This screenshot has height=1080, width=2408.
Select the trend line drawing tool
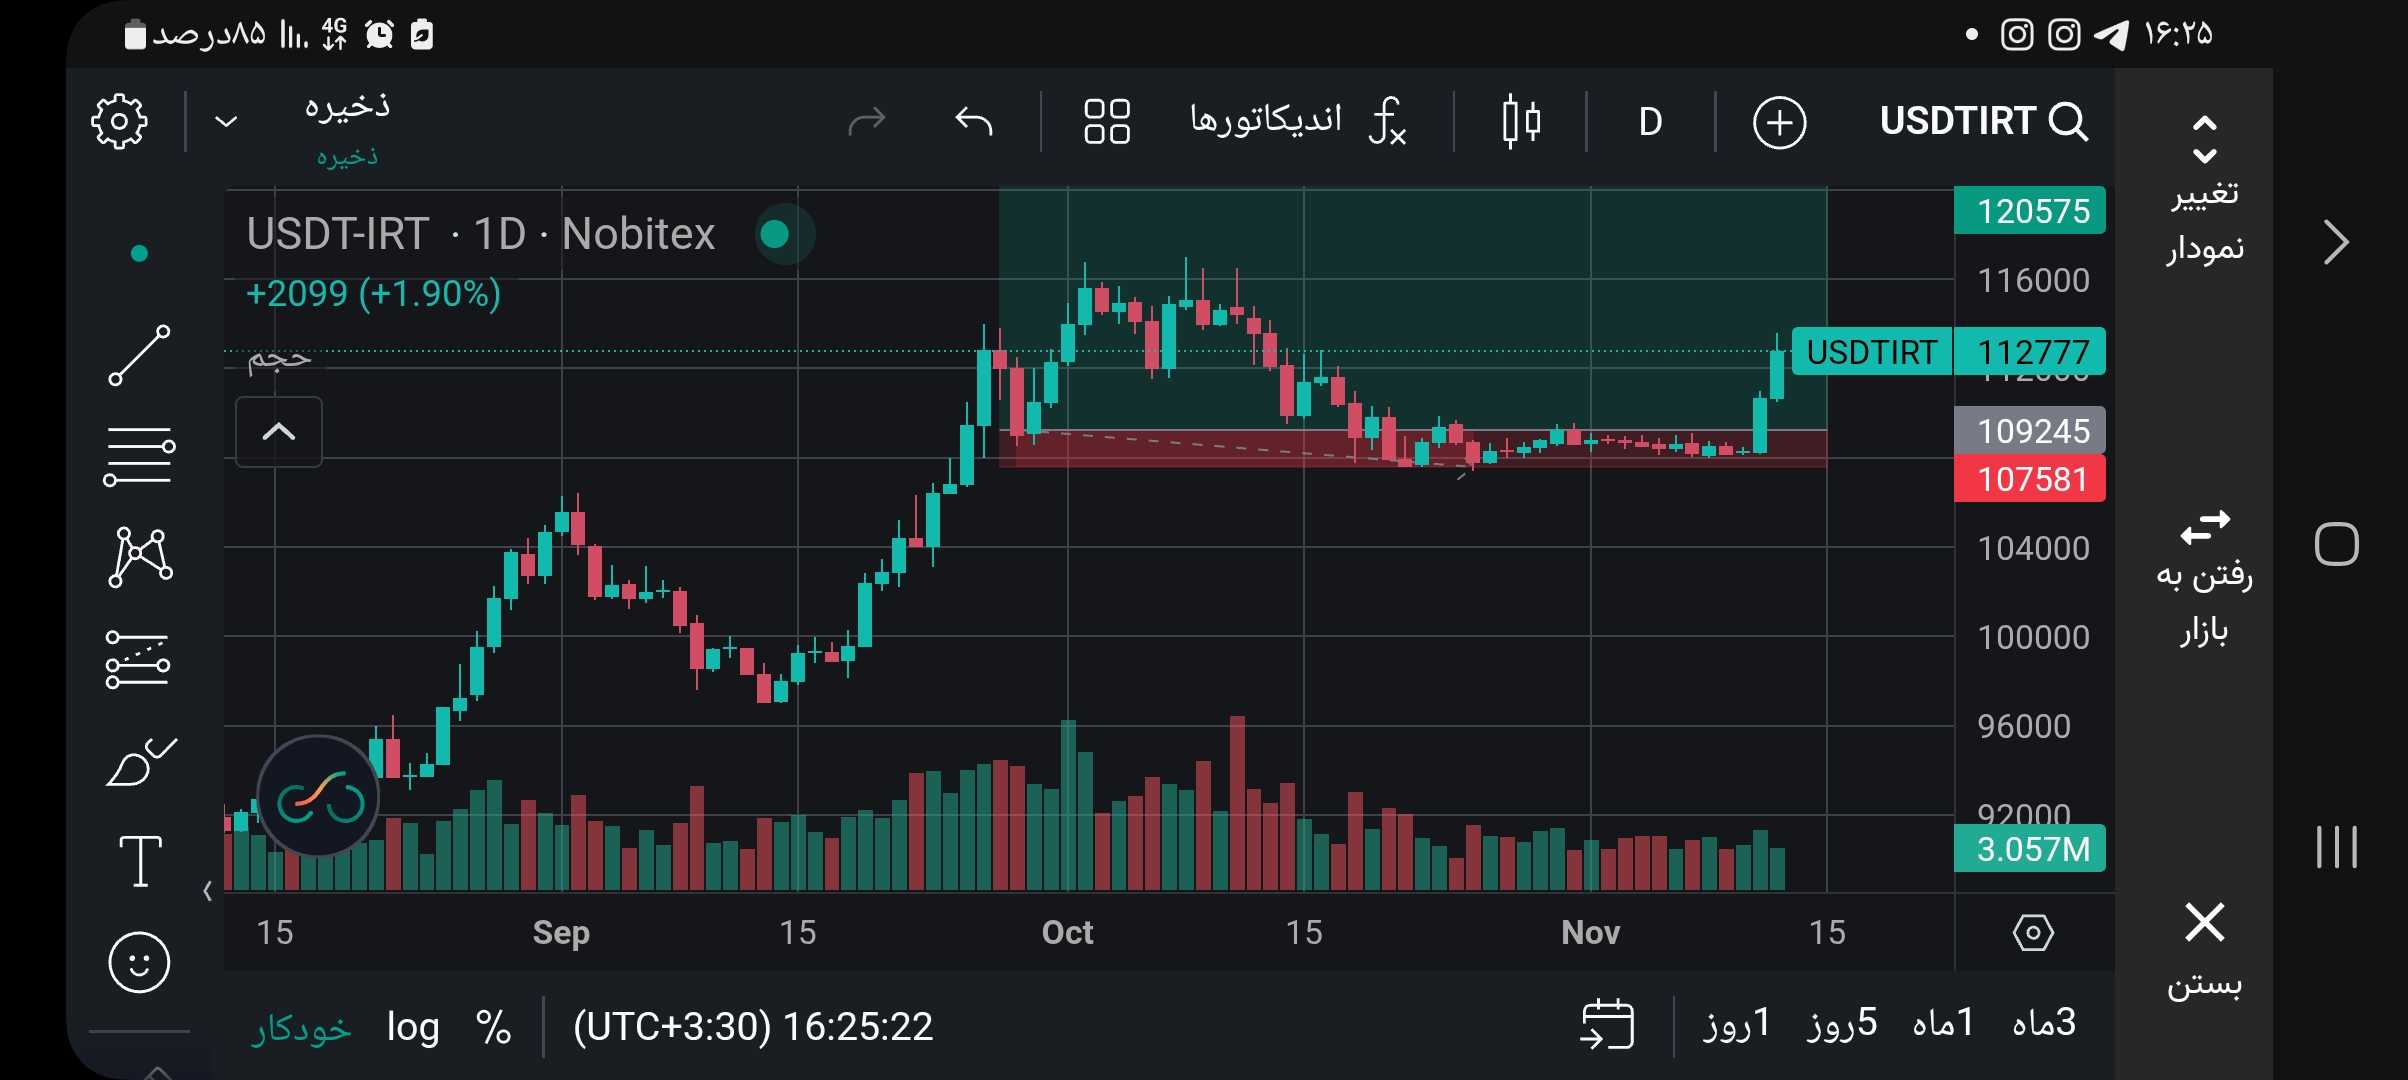[x=139, y=355]
